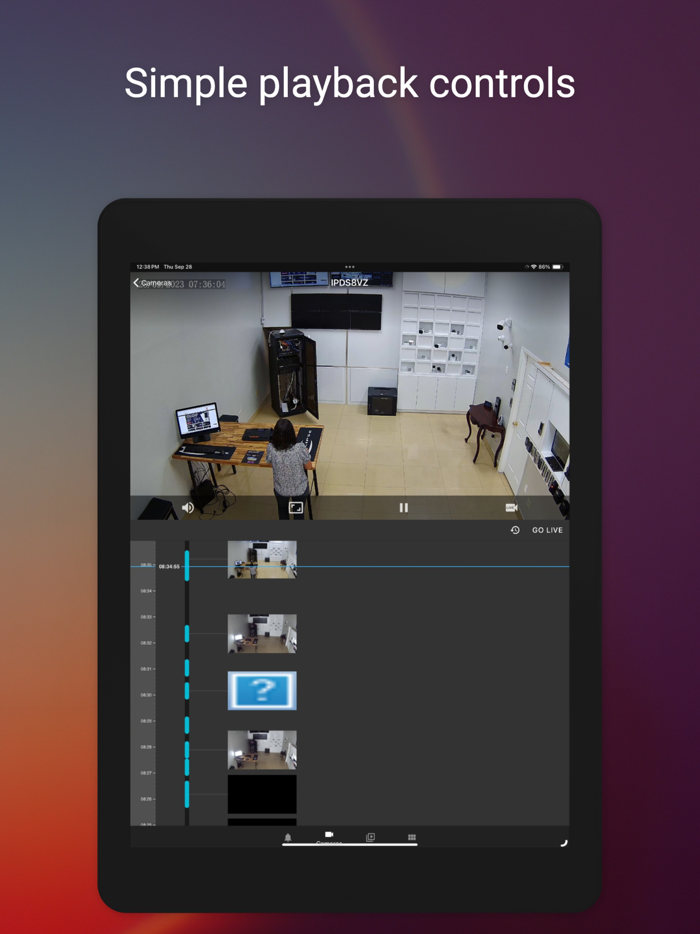Switch to live camera icon
Viewport: 700px width, 934px height.
pos(511,508)
